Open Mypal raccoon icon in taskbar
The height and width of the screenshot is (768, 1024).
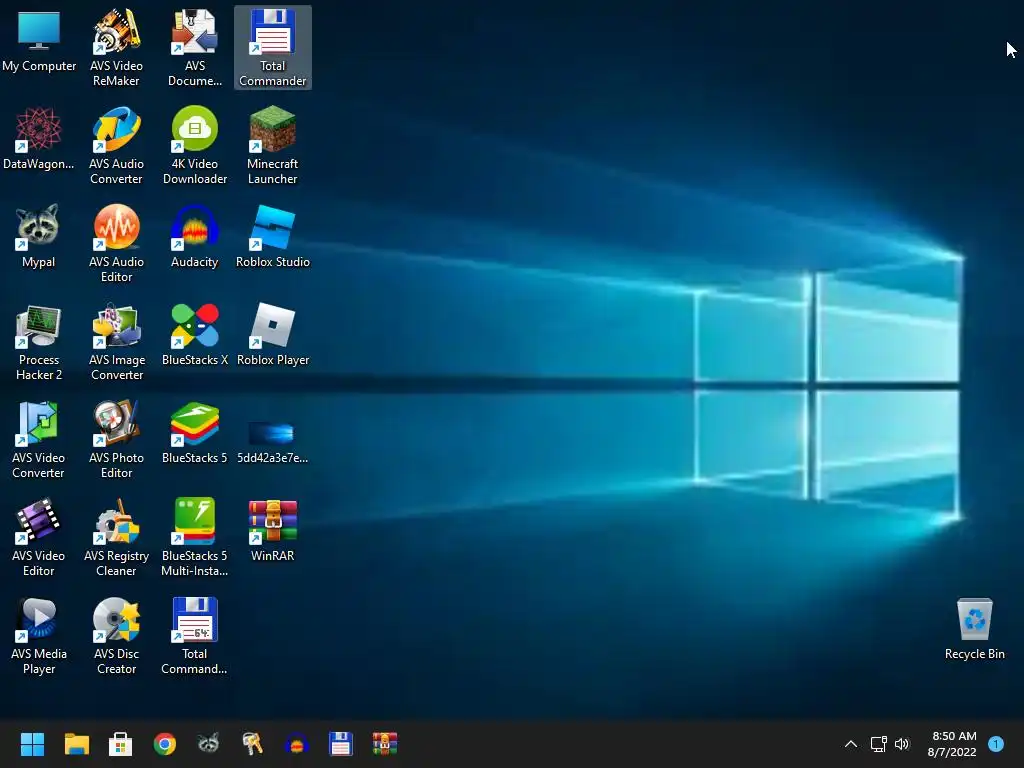208,744
